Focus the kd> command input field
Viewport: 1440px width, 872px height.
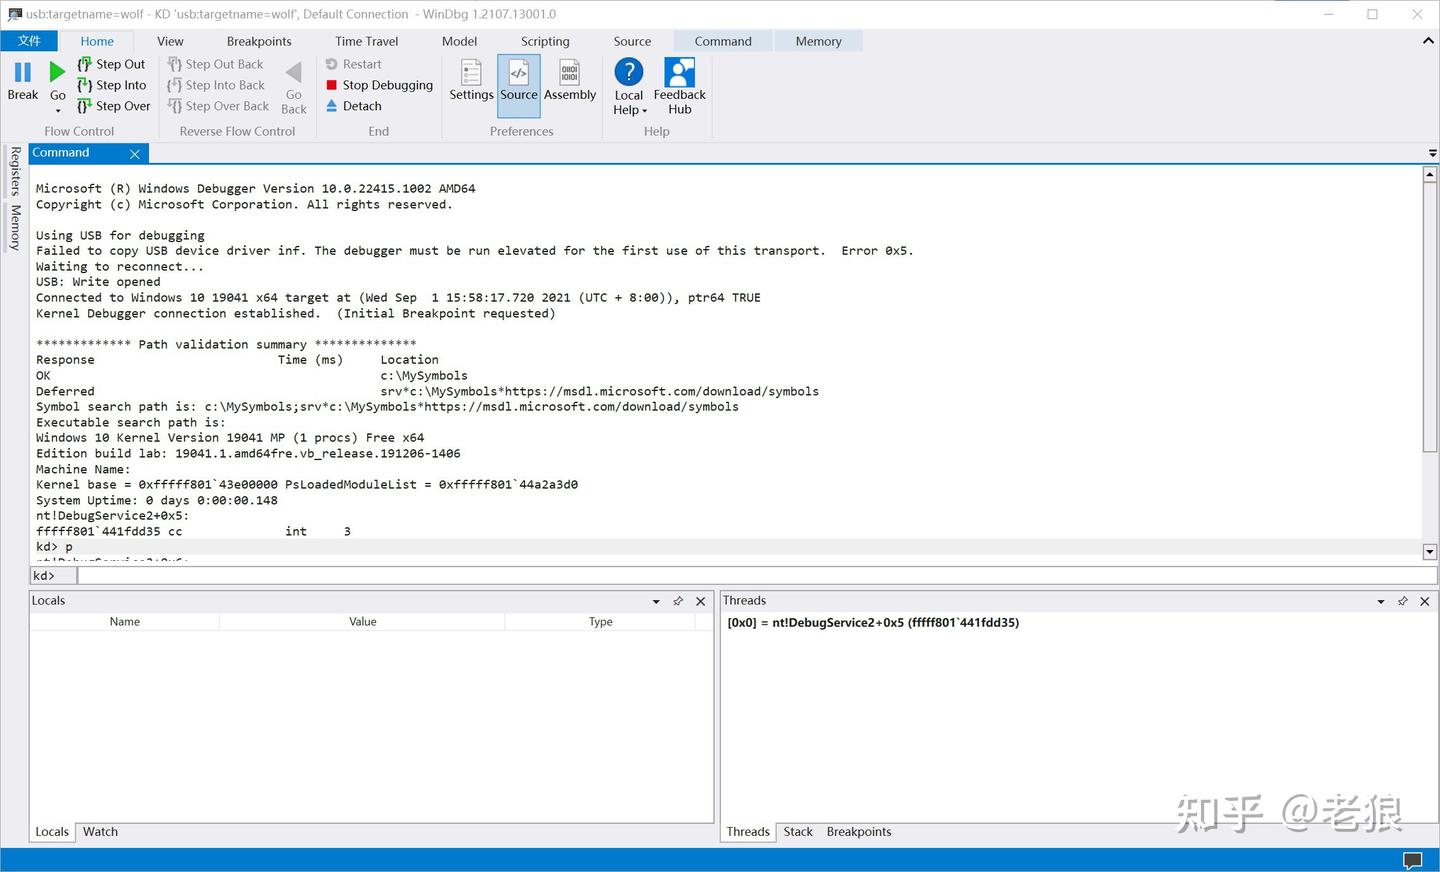point(757,575)
